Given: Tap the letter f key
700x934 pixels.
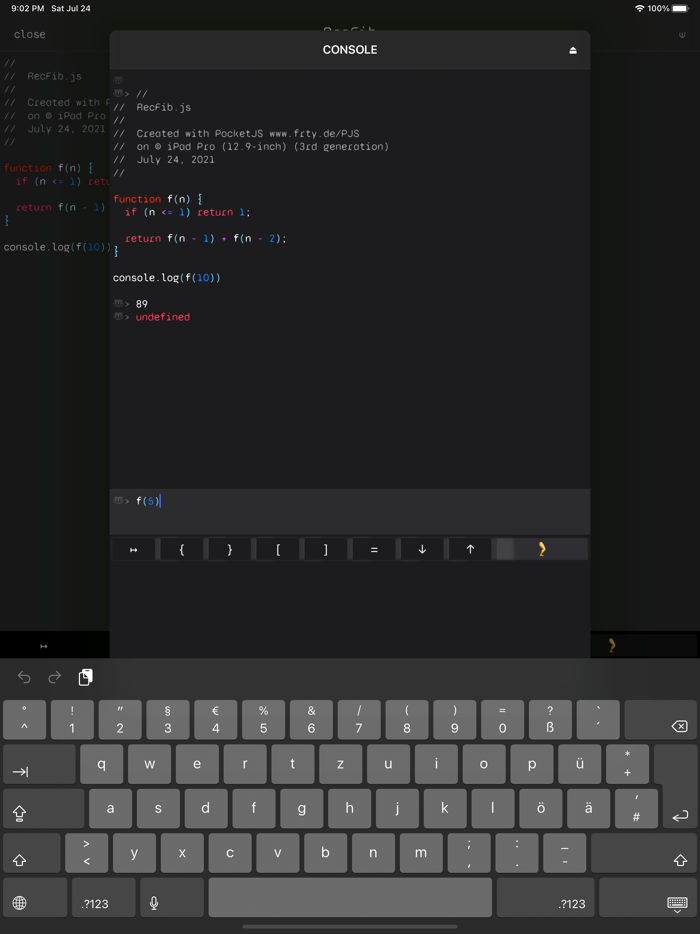Looking at the screenshot, I should pyautogui.click(x=254, y=808).
